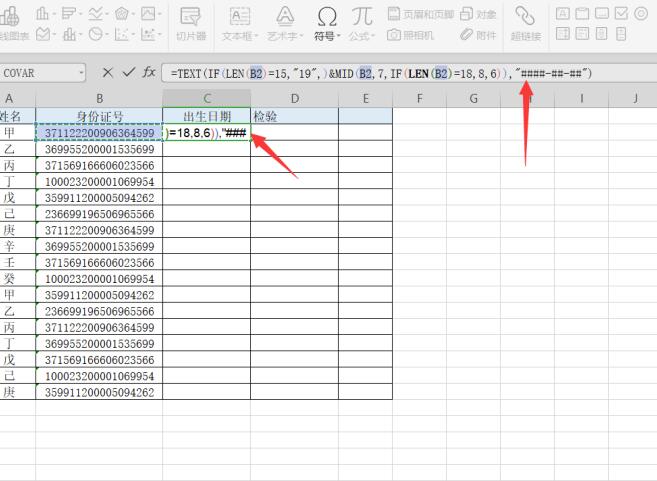Open the fx insert function dialog
Image resolution: width=657 pixels, height=481 pixels.
click(149, 72)
